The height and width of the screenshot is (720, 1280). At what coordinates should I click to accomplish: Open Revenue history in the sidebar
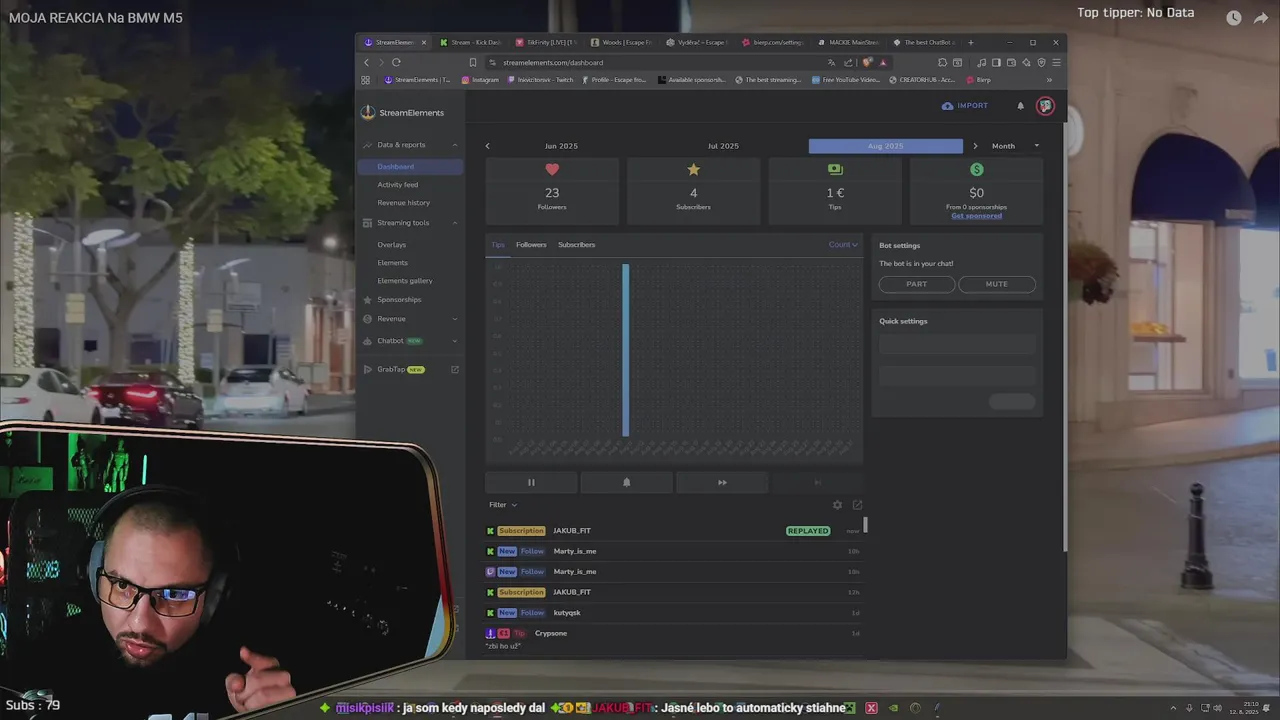point(404,203)
